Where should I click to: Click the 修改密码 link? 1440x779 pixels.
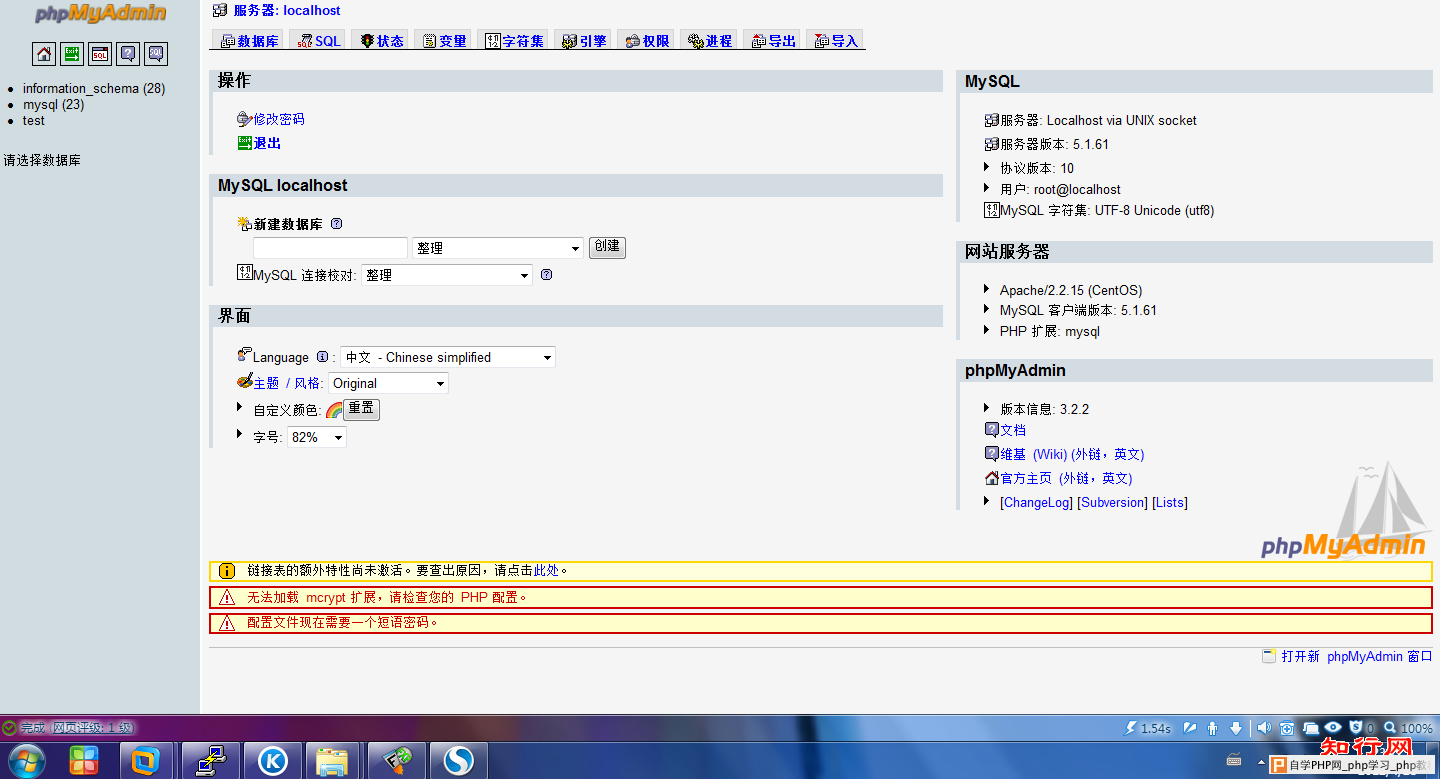pos(278,119)
